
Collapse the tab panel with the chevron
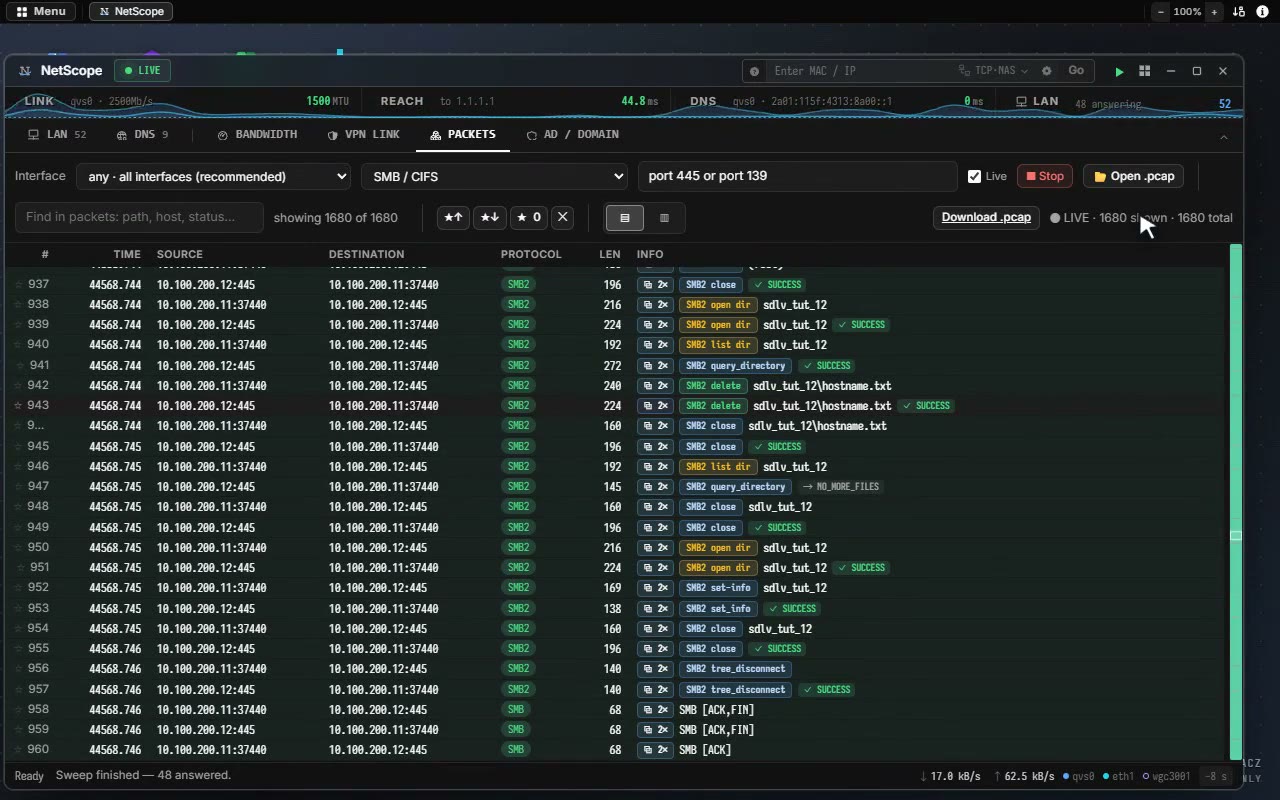1223,137
